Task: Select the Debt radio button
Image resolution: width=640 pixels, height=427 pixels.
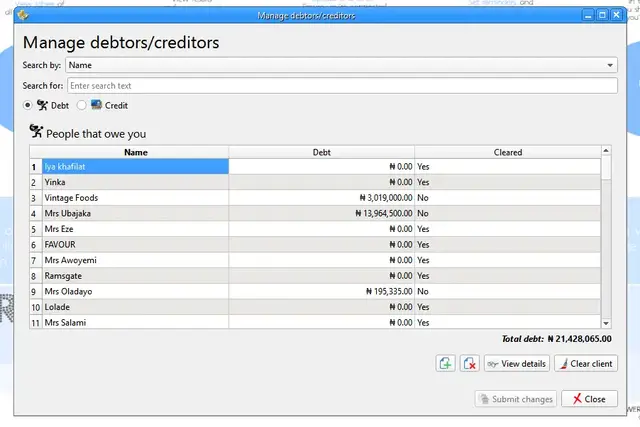Action: click(27, 105)
